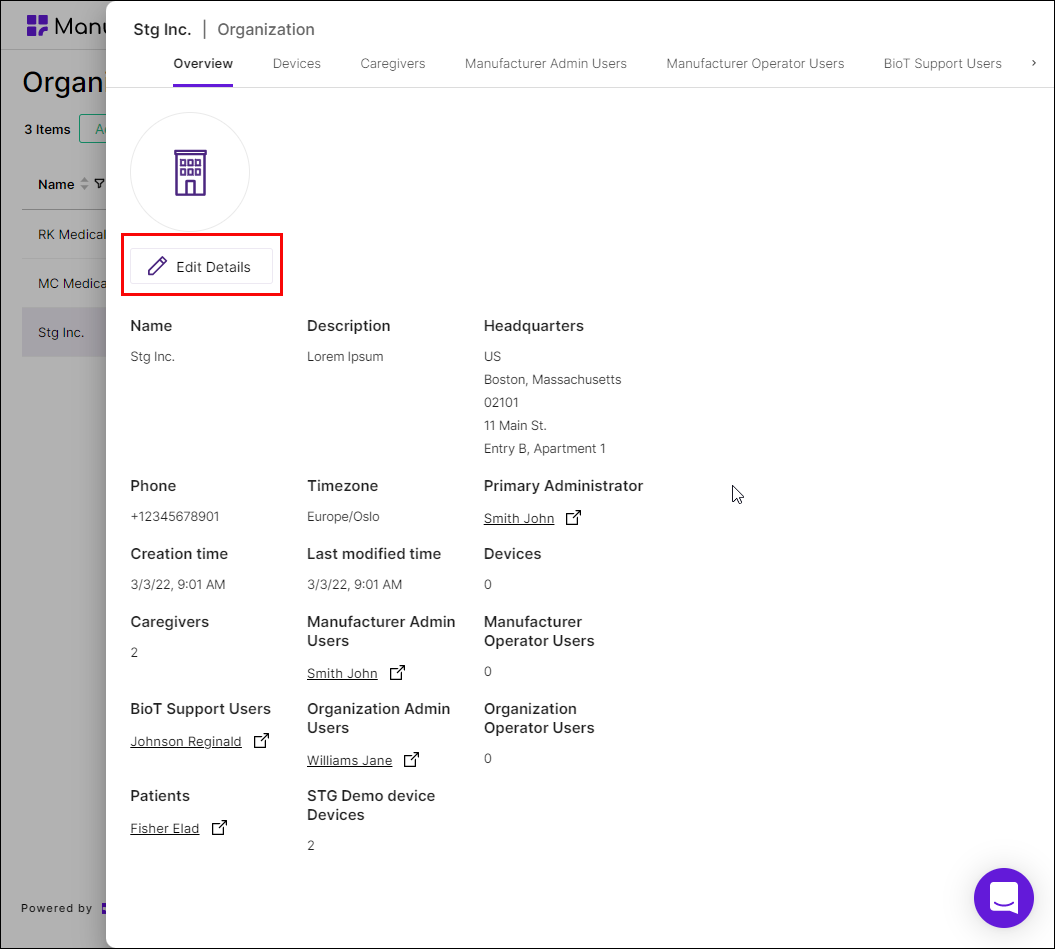Screen dimensions: 1055x949
Task: Click the 02101 zip code value
Action: click(x=501, y=402)
